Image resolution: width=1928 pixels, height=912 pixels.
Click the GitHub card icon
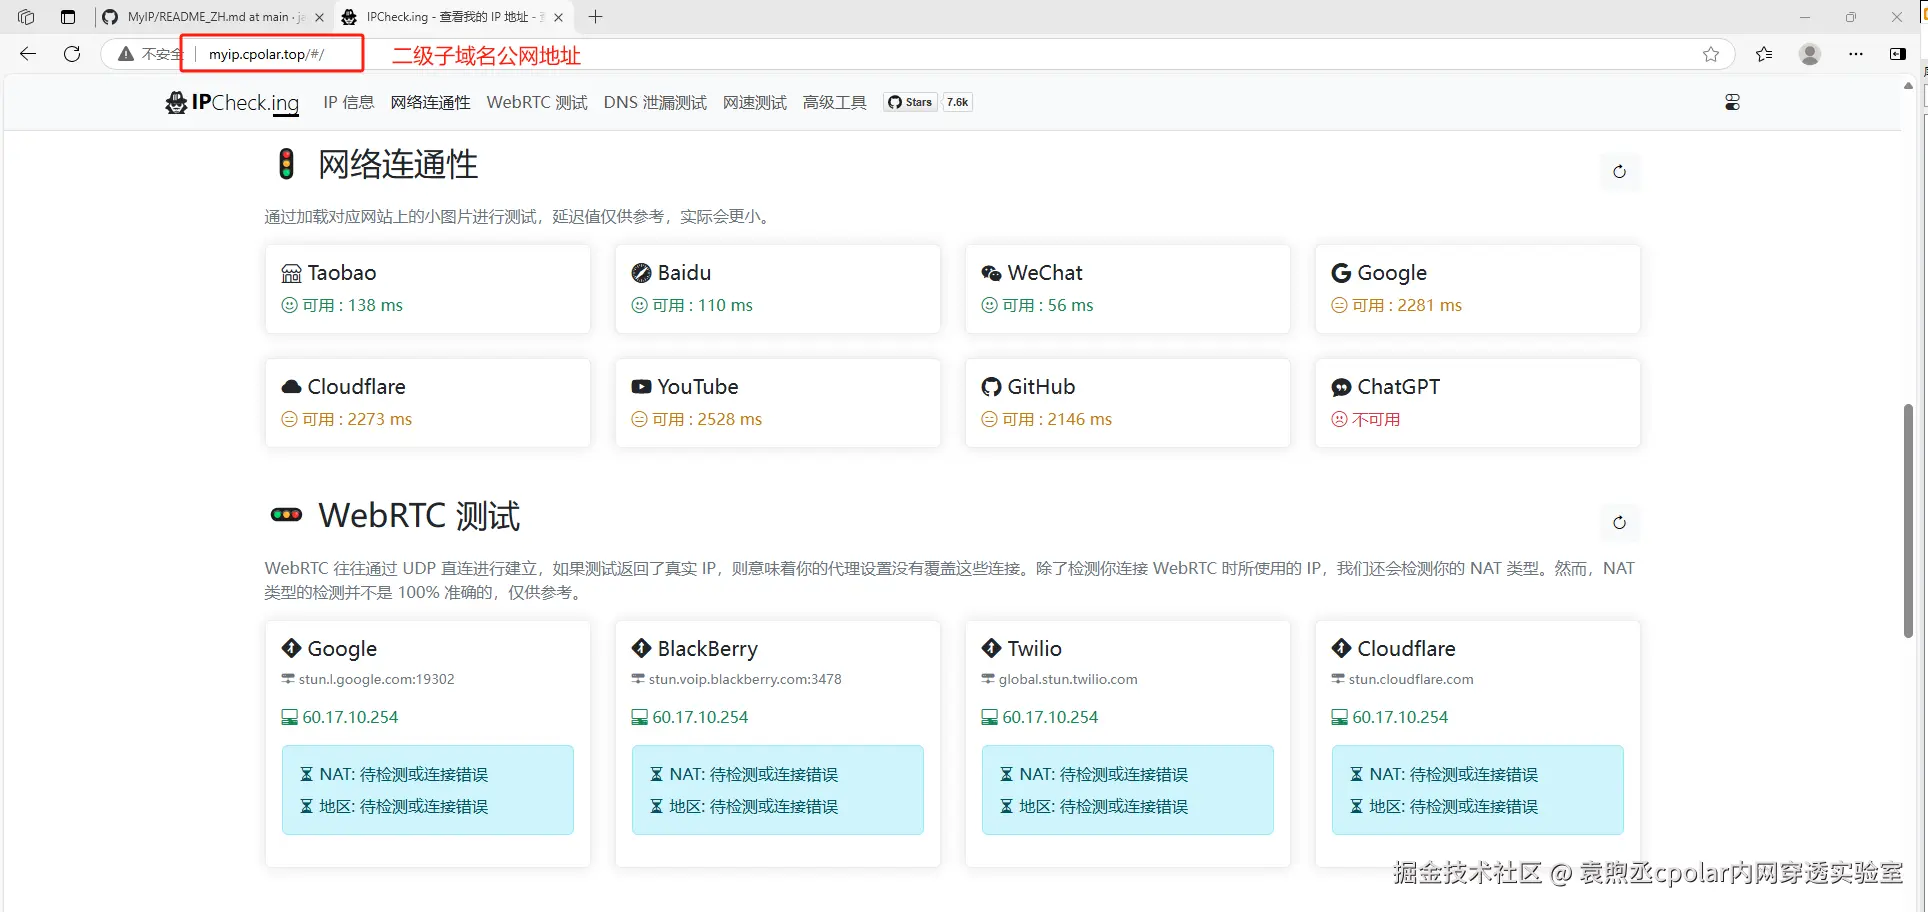click(x=991, y=387)
